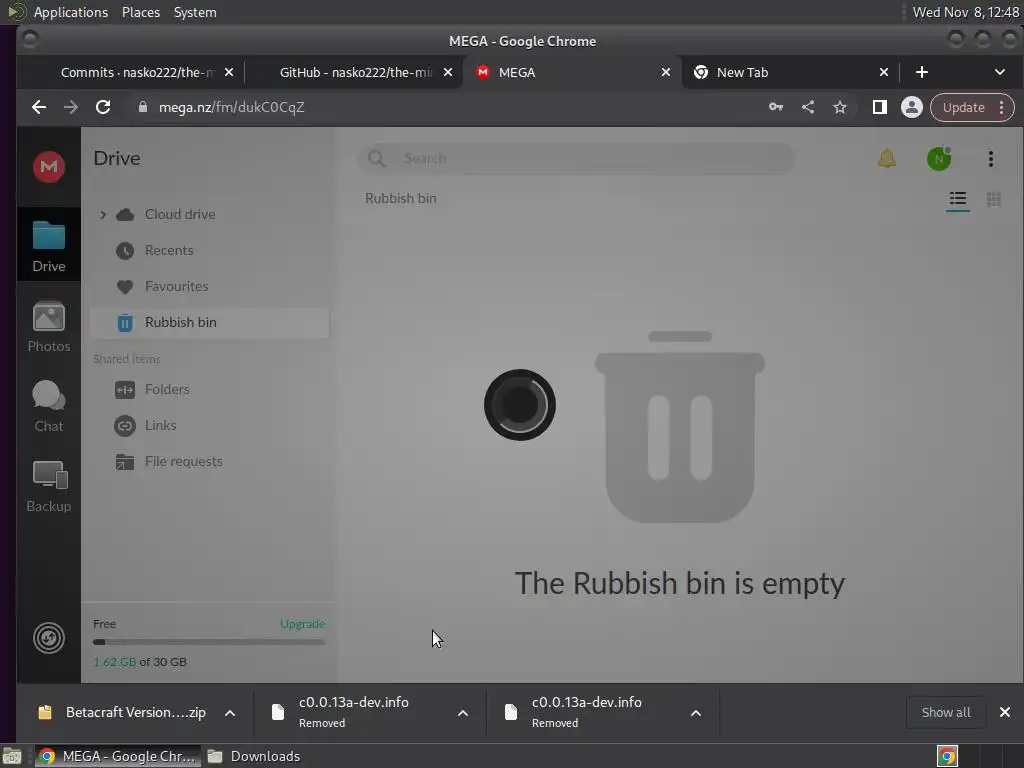Switch to Commits nasko222 tab
Viewport: 1024px width, 768px height.
point(137,72)
